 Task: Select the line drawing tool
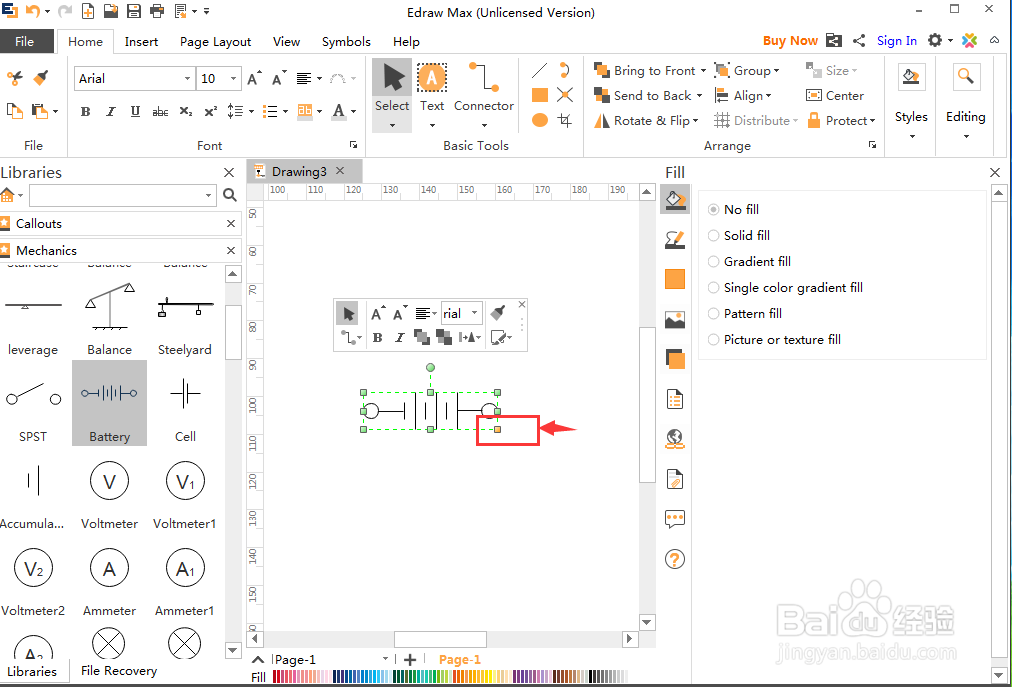coord(540,70)
